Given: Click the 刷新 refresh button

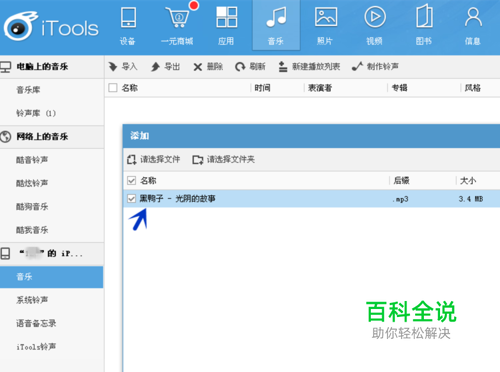Looking at the screenshot, I should [250, 67].
